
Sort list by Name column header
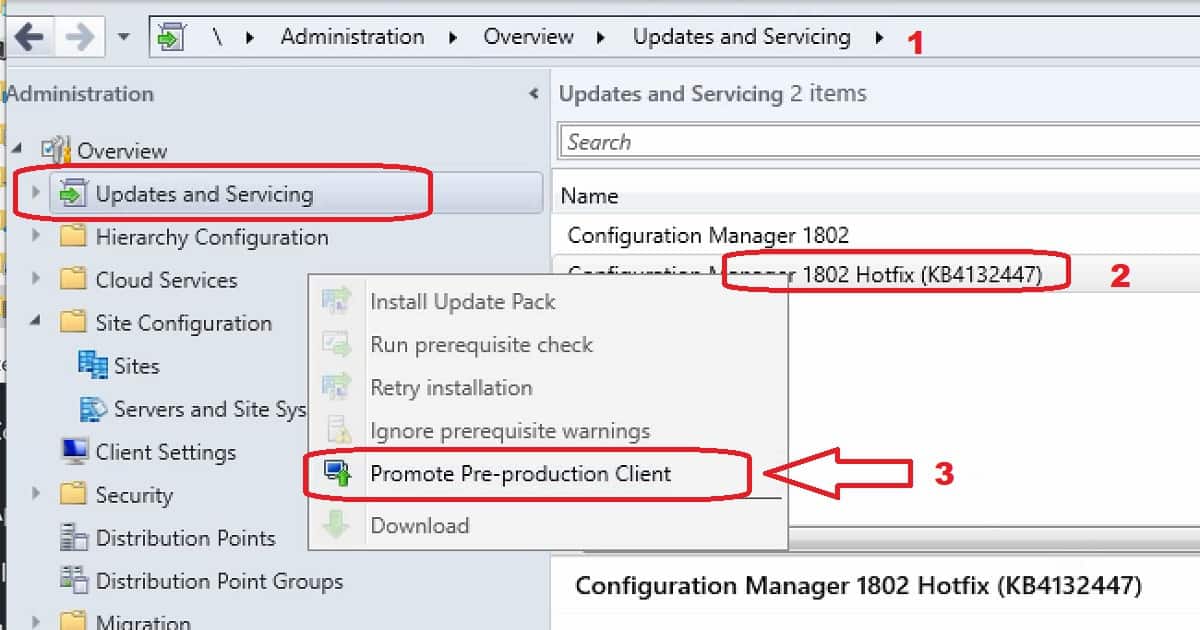589,196
